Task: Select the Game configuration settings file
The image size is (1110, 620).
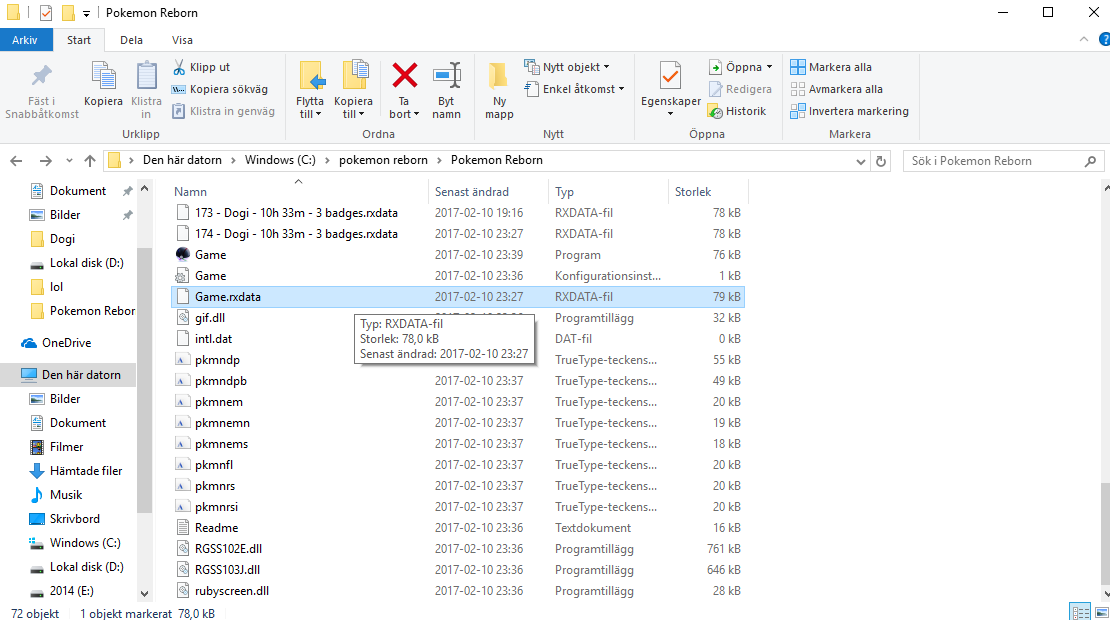Action: 458,275
